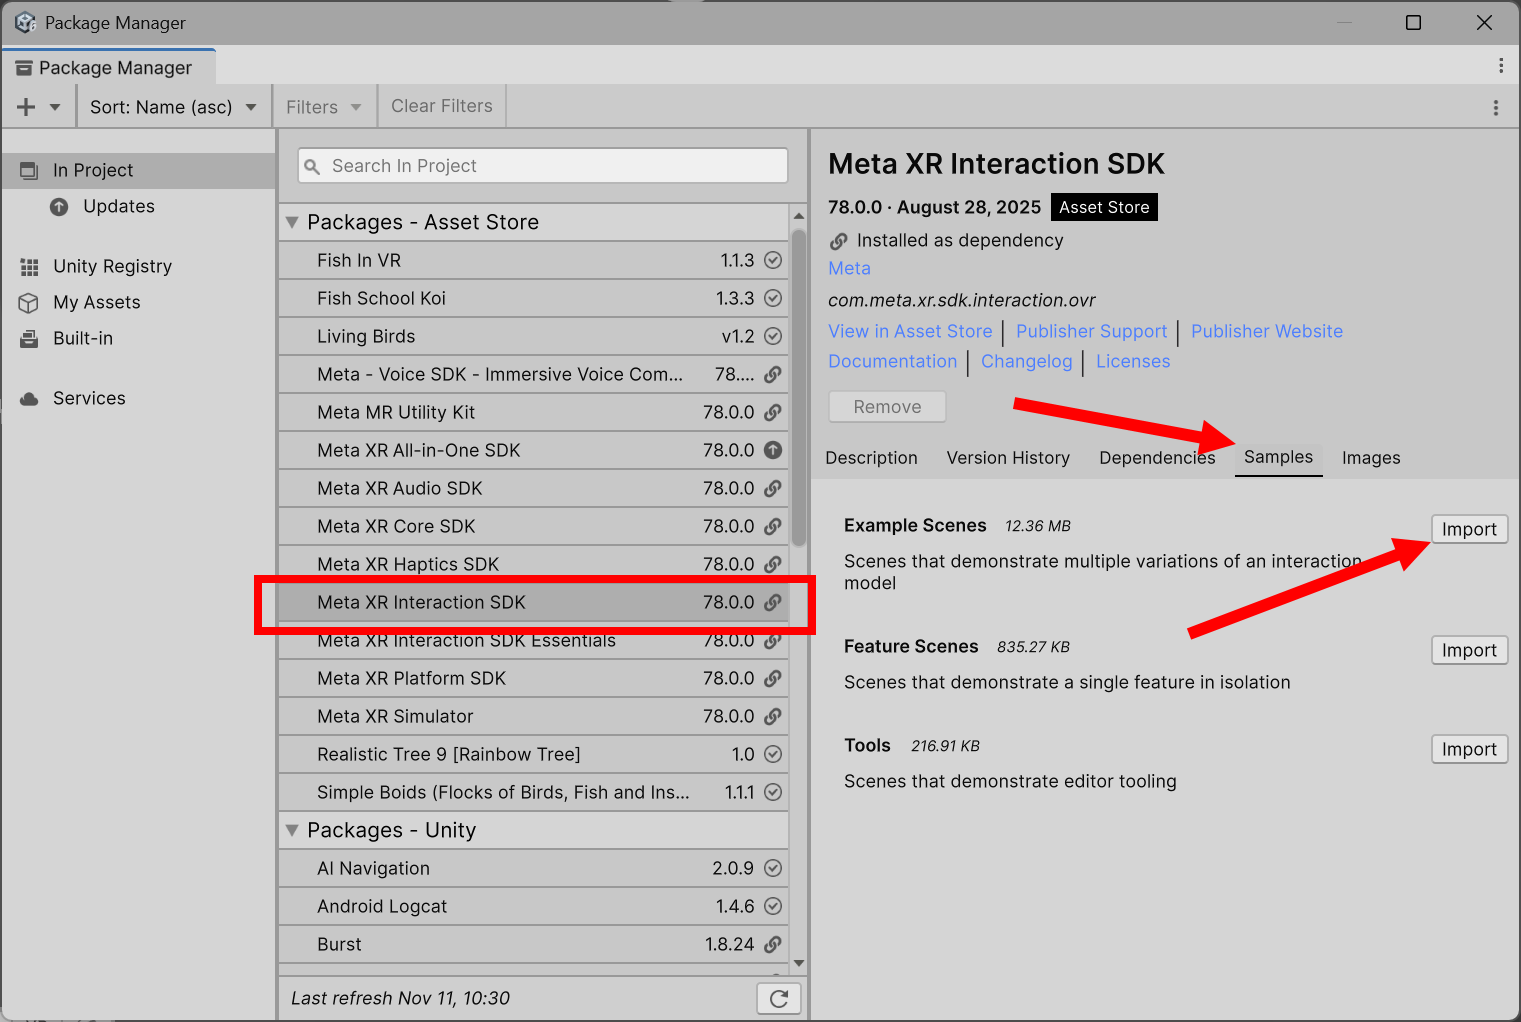
Task: Click link icon on Meta XR Simulator row
Action: click(x=773, y=716)
